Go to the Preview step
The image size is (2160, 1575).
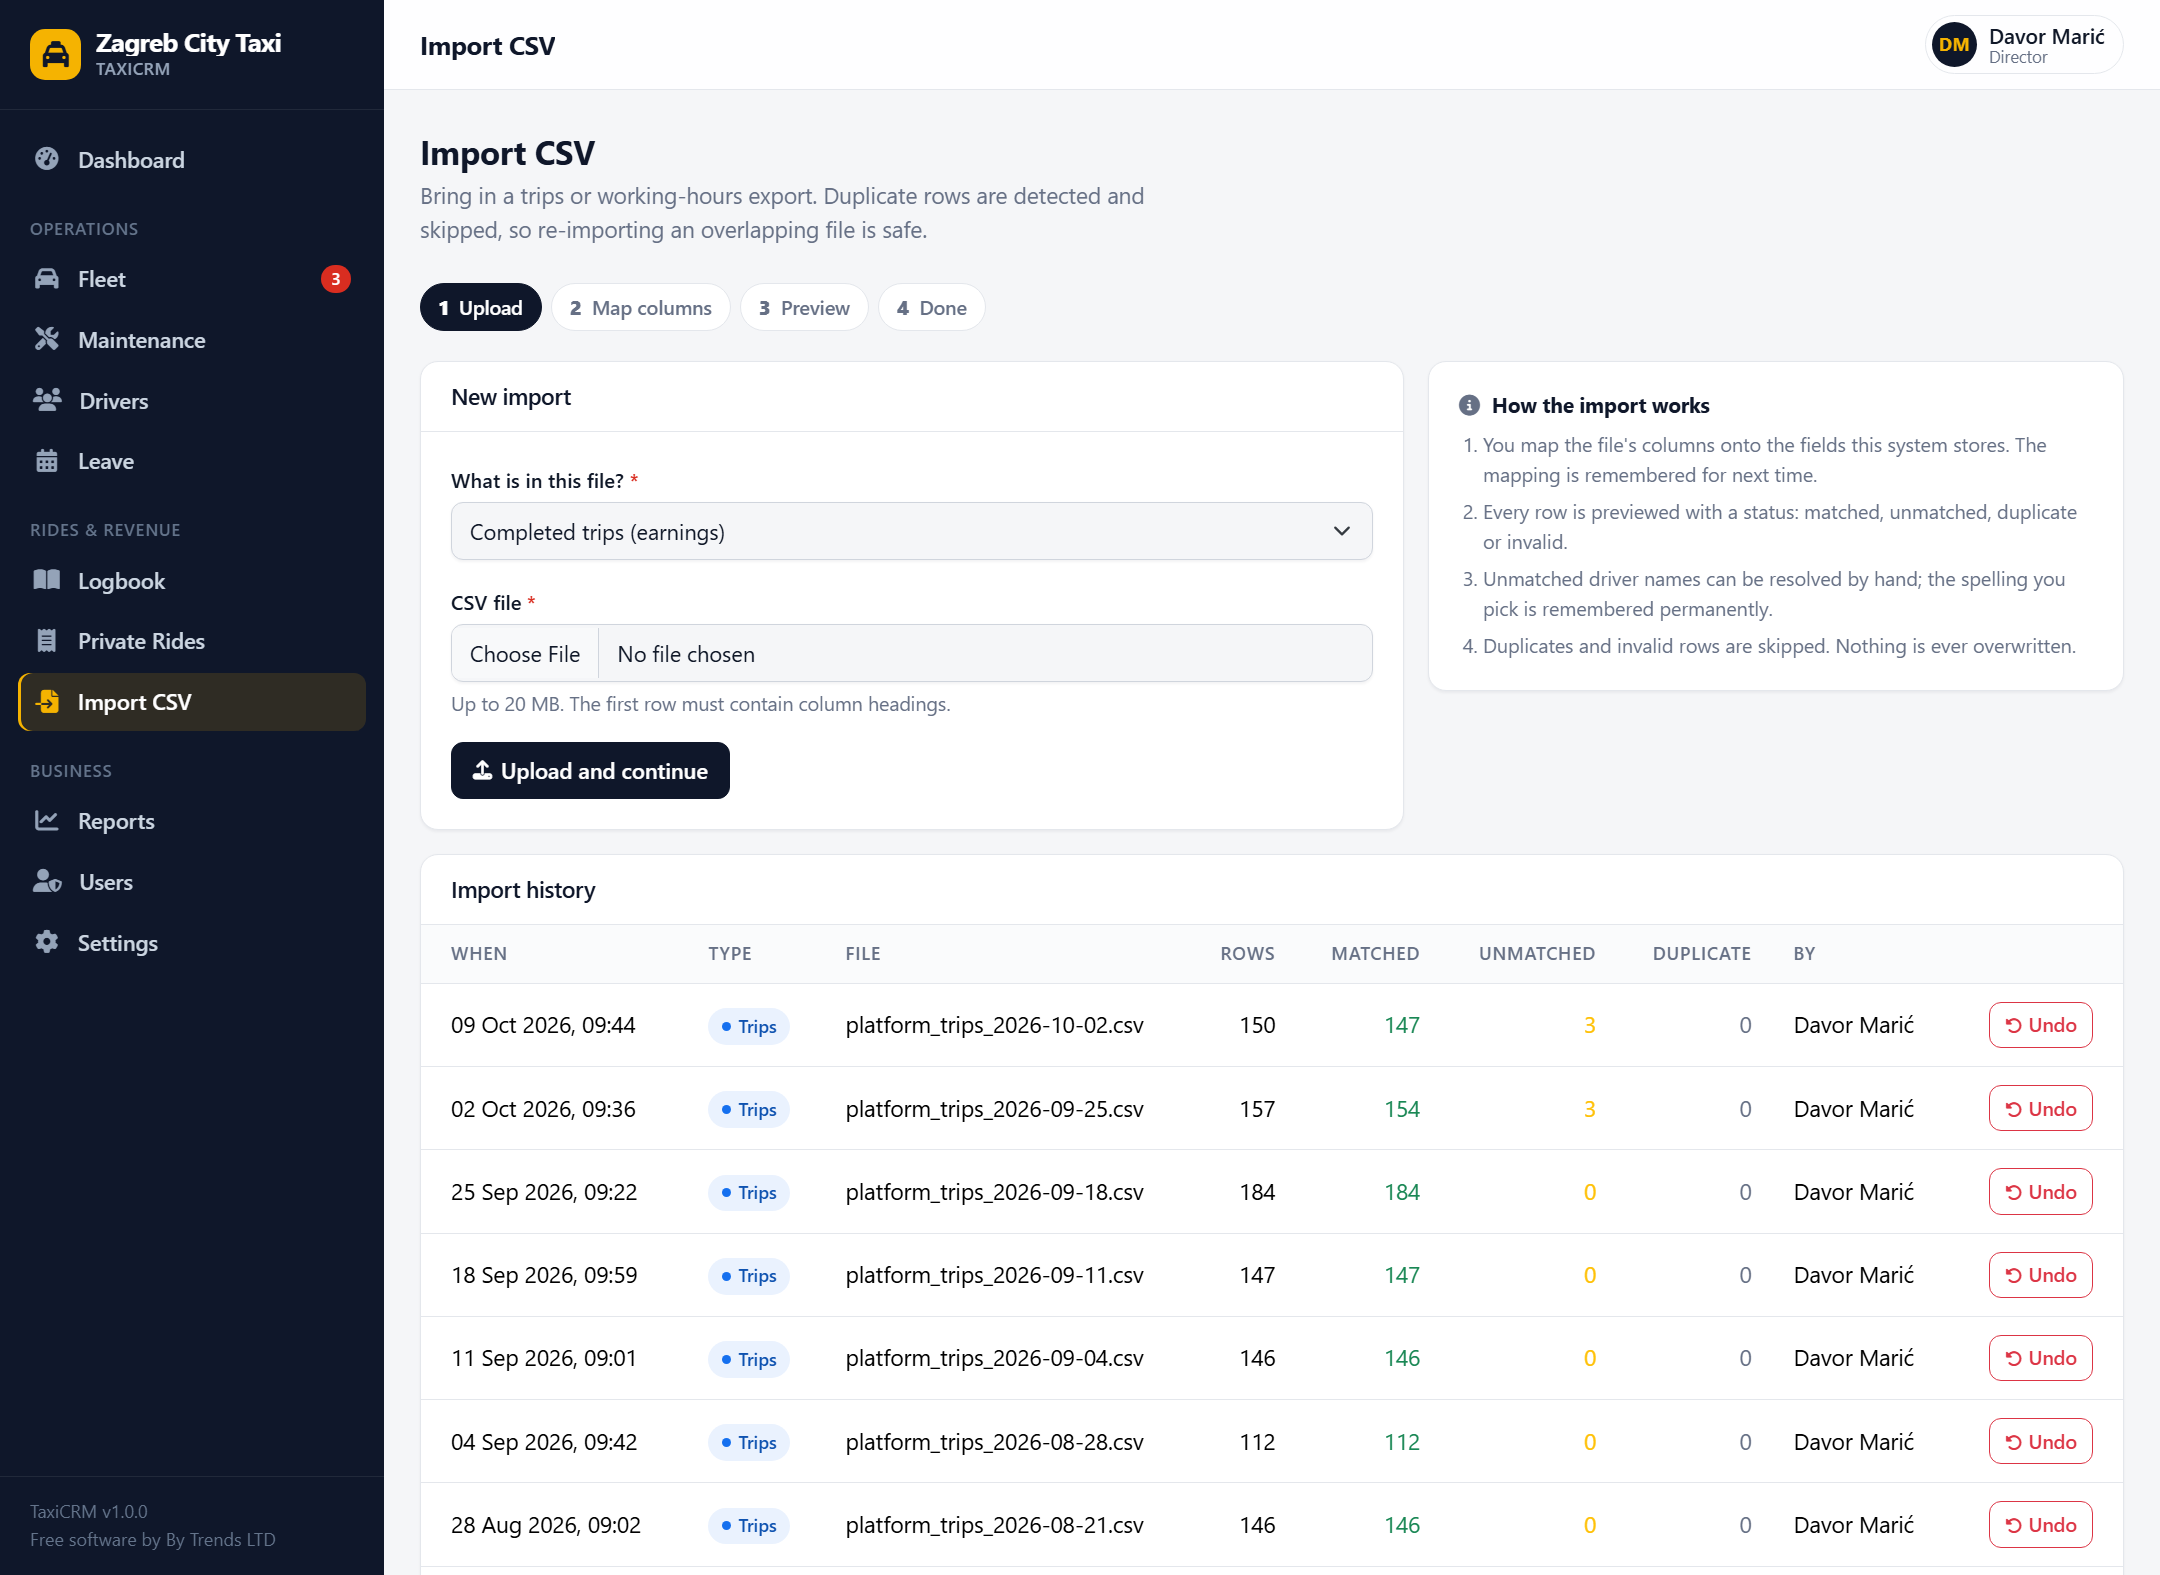click(x=805, y=308)
